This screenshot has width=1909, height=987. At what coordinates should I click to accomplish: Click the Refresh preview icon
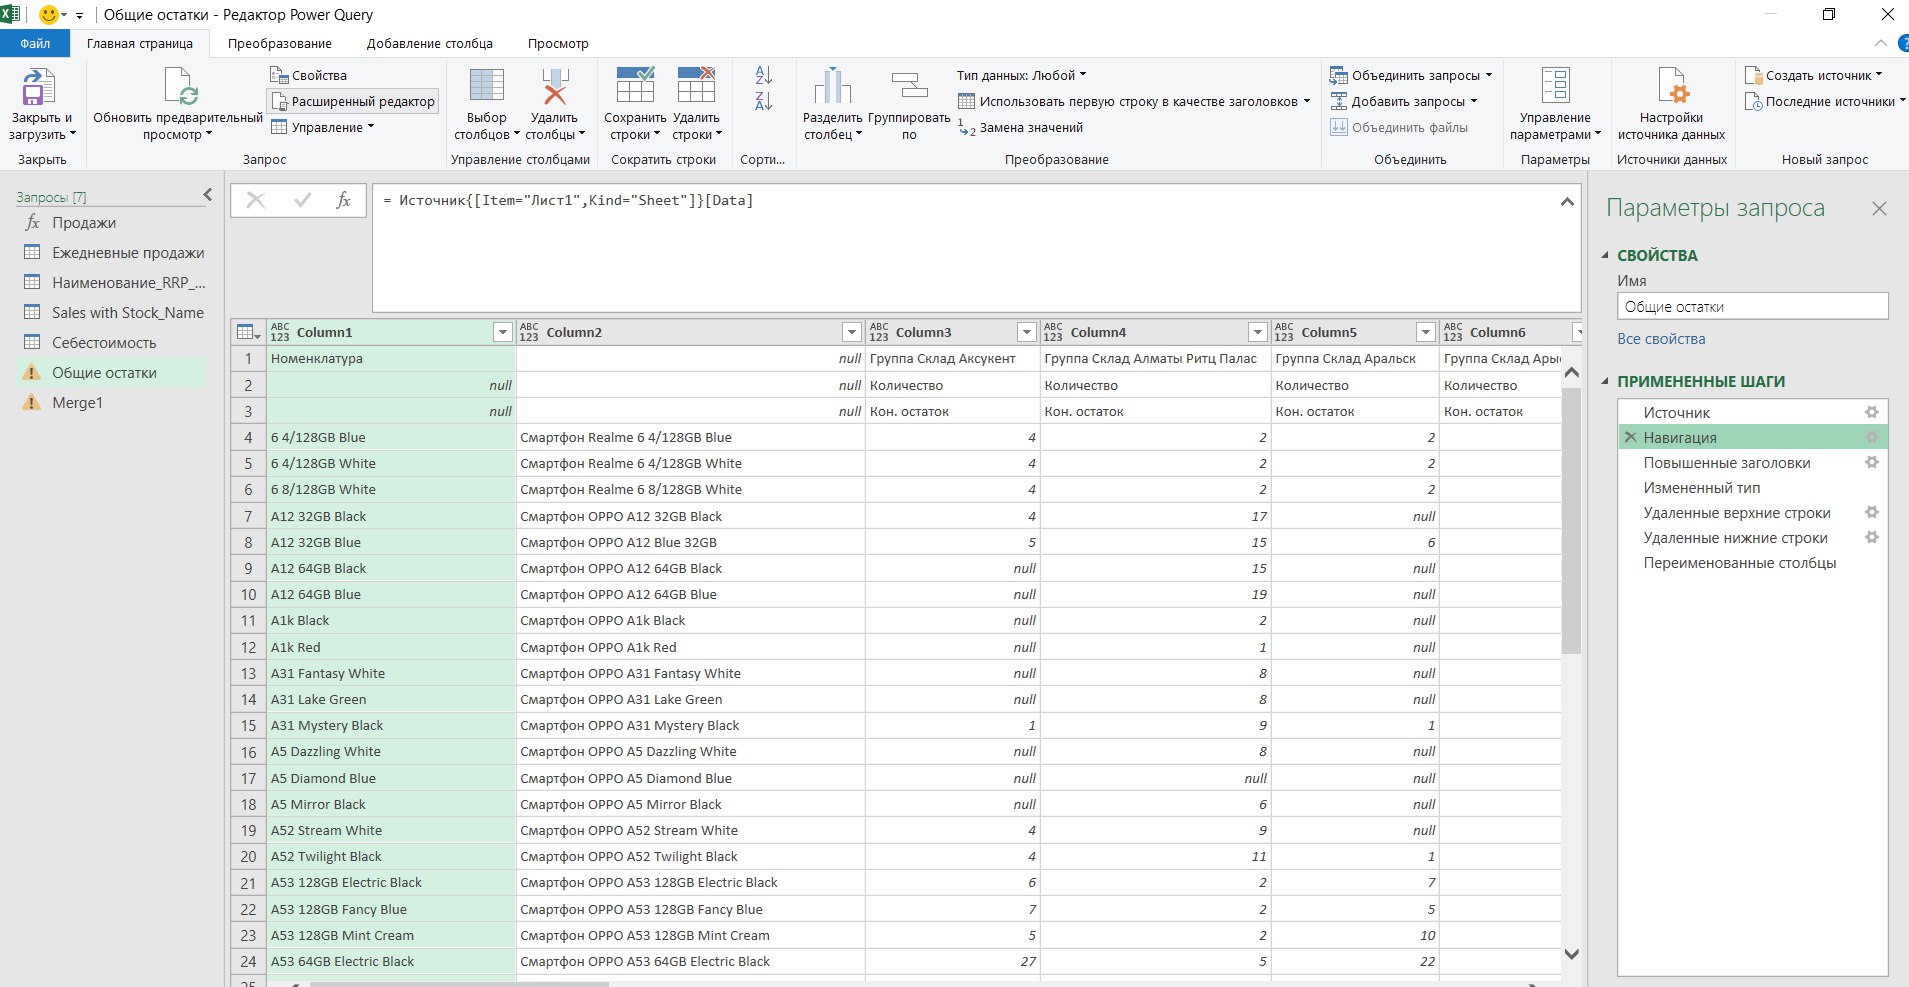180,87
